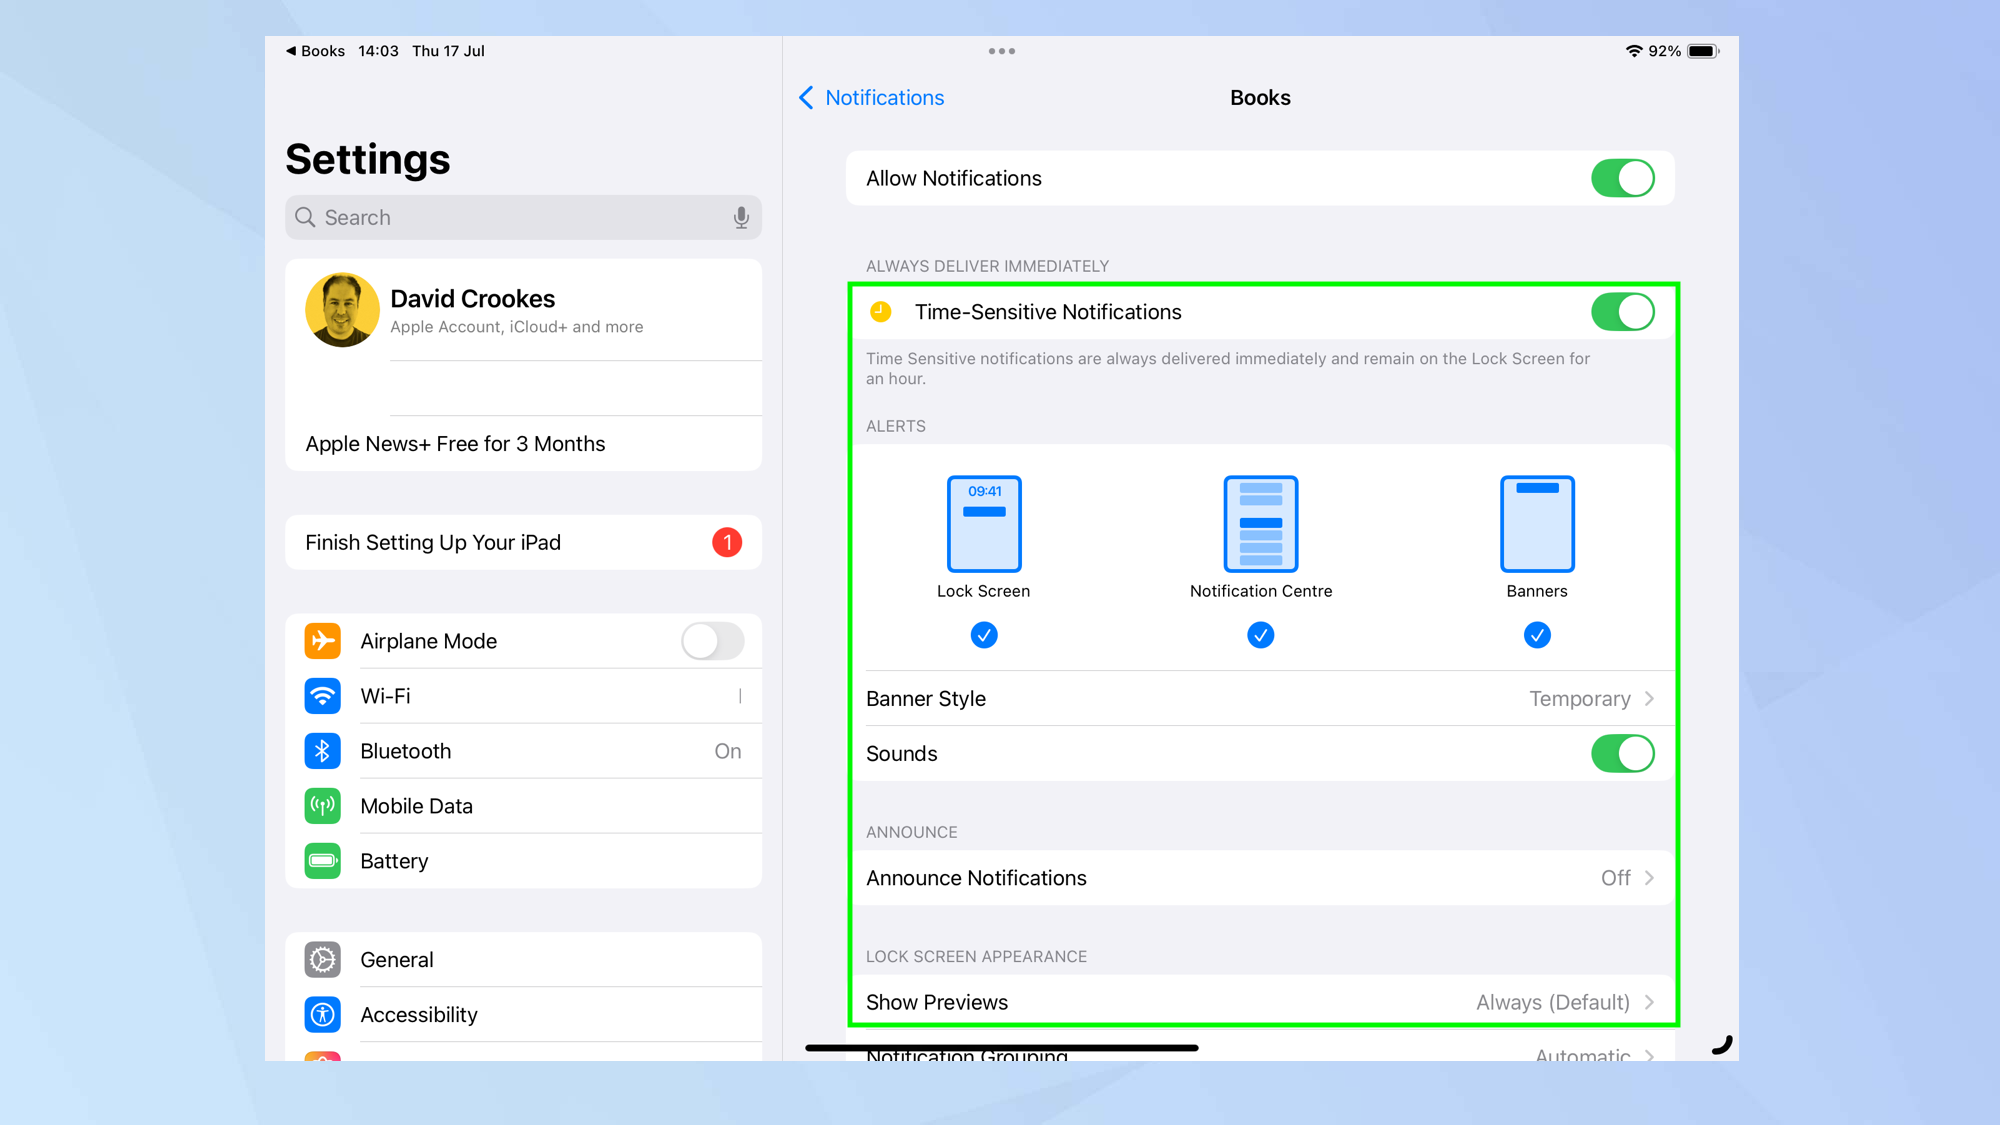Open Apple News+ Free for 3 Months
2000x1125 pixels.
click(455, 444)
